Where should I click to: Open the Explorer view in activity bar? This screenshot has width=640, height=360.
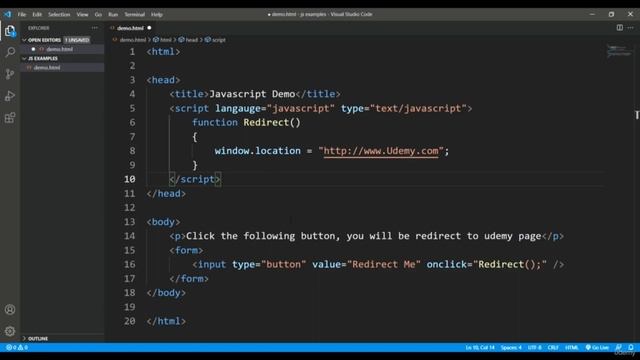click(10, 31)
